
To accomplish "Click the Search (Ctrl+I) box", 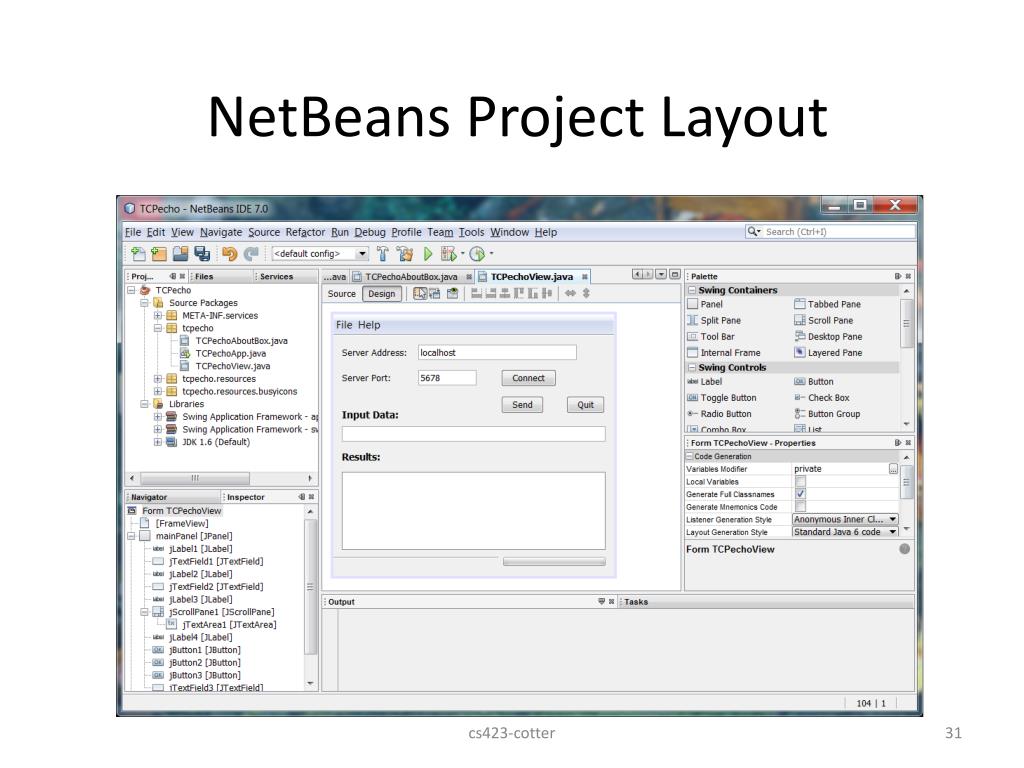I will (x=830, y=232).
